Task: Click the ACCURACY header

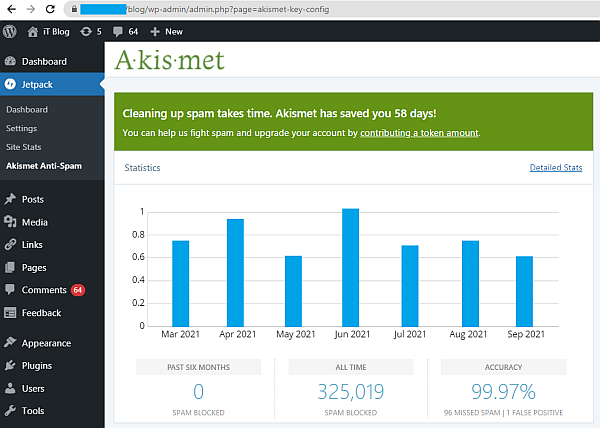Action: (504, 367)
